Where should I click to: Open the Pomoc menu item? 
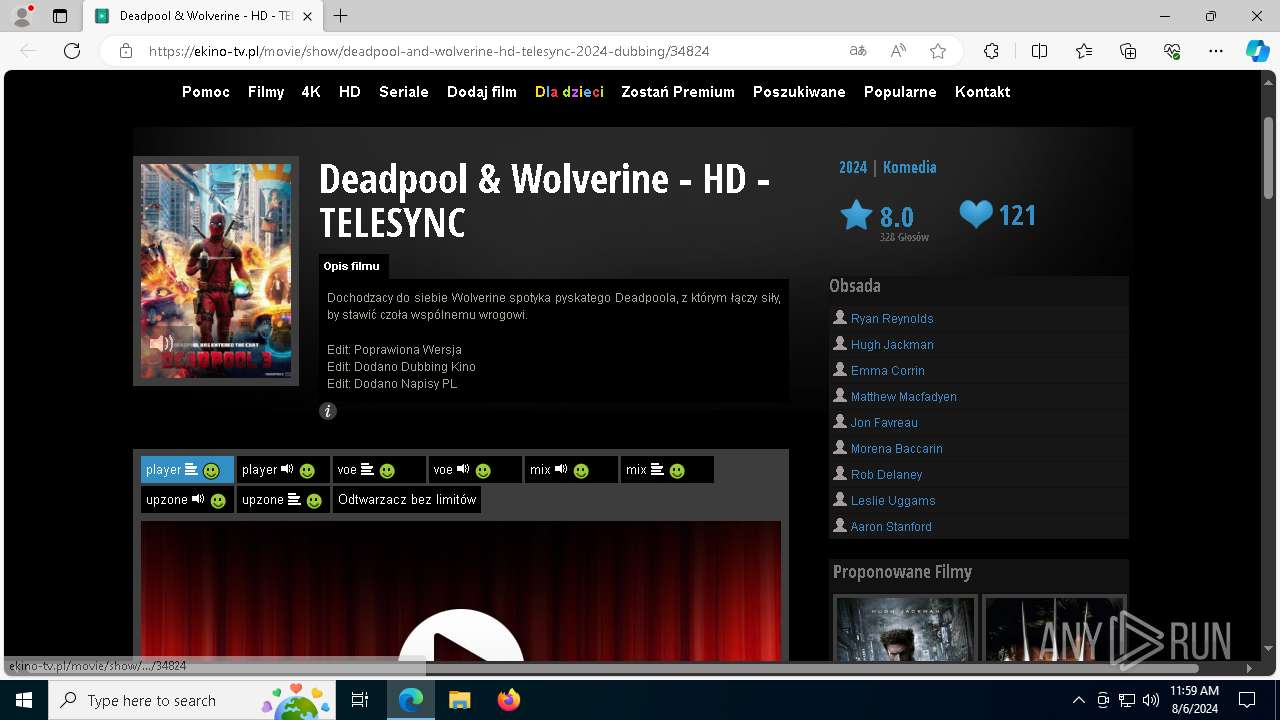pyautogui.click(x=206, y=92)
